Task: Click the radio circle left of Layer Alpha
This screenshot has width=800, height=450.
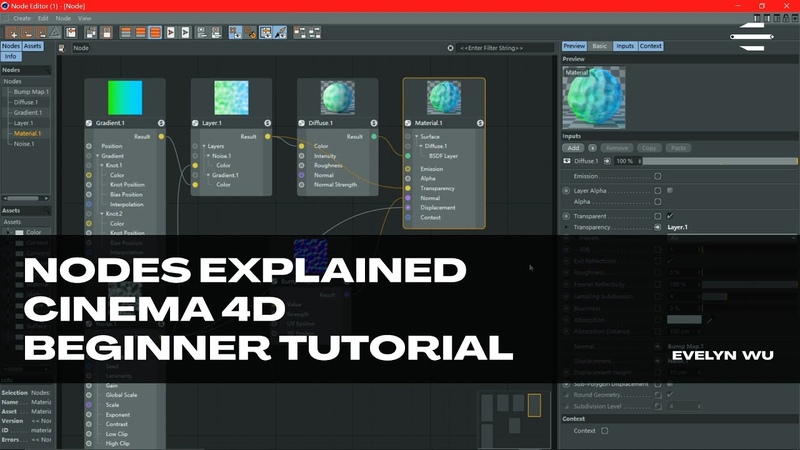Action: coord(566,191)
